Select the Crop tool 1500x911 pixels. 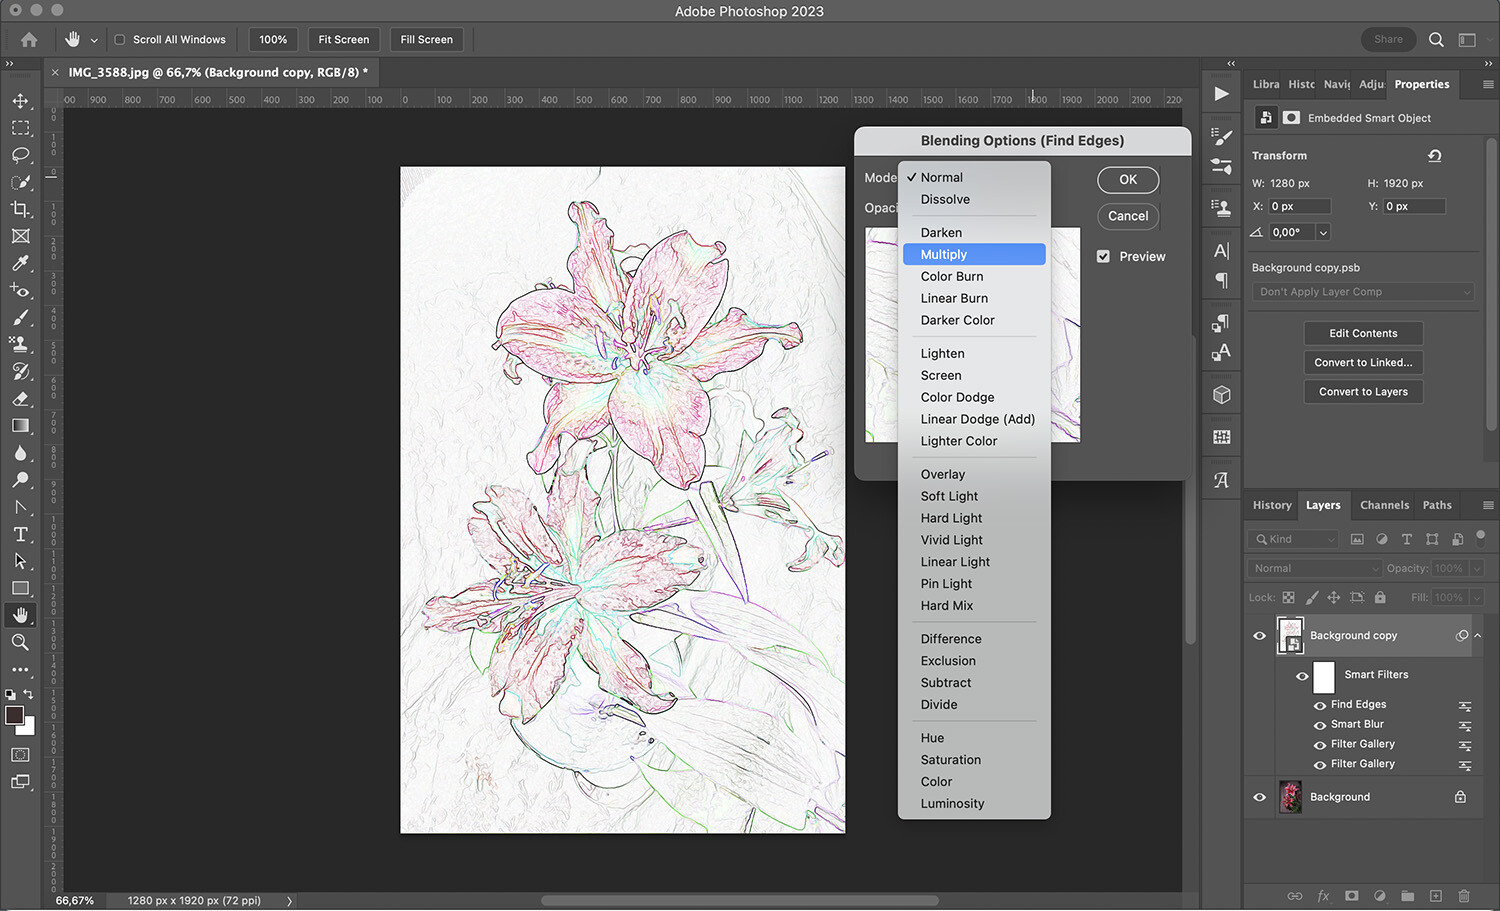click(20, 209)
